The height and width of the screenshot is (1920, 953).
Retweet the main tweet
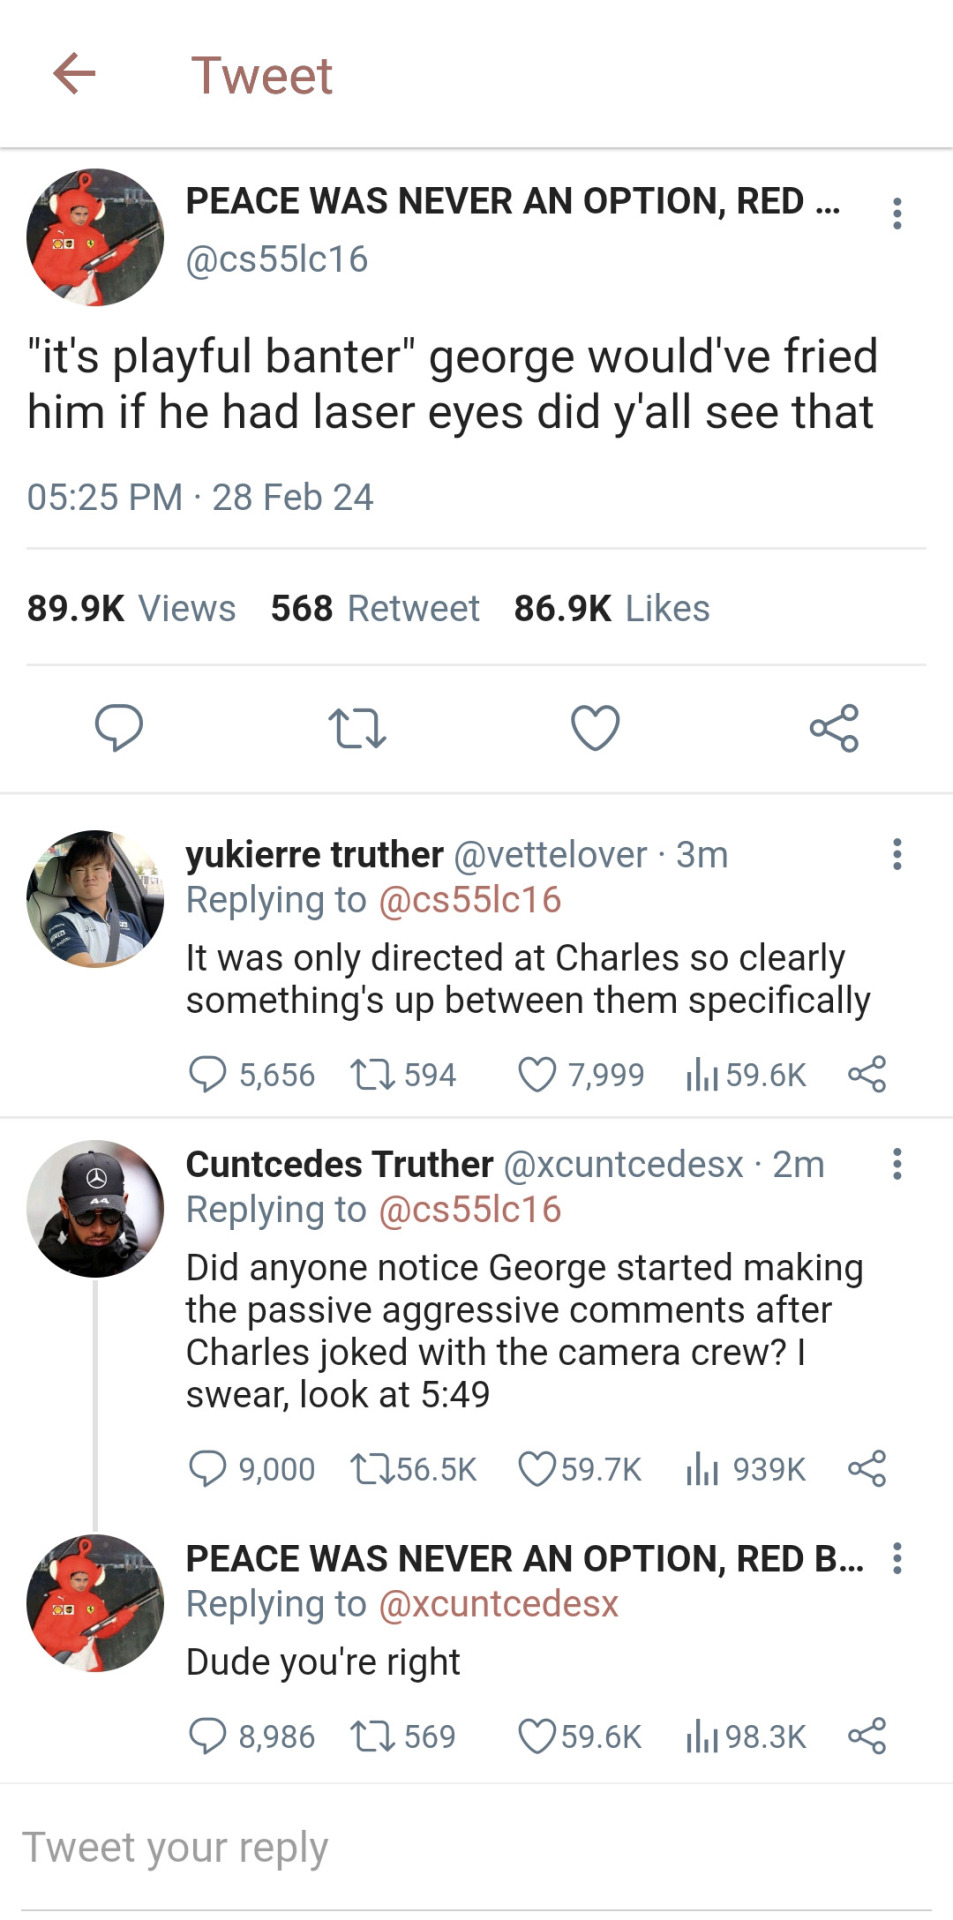(357, 728)
